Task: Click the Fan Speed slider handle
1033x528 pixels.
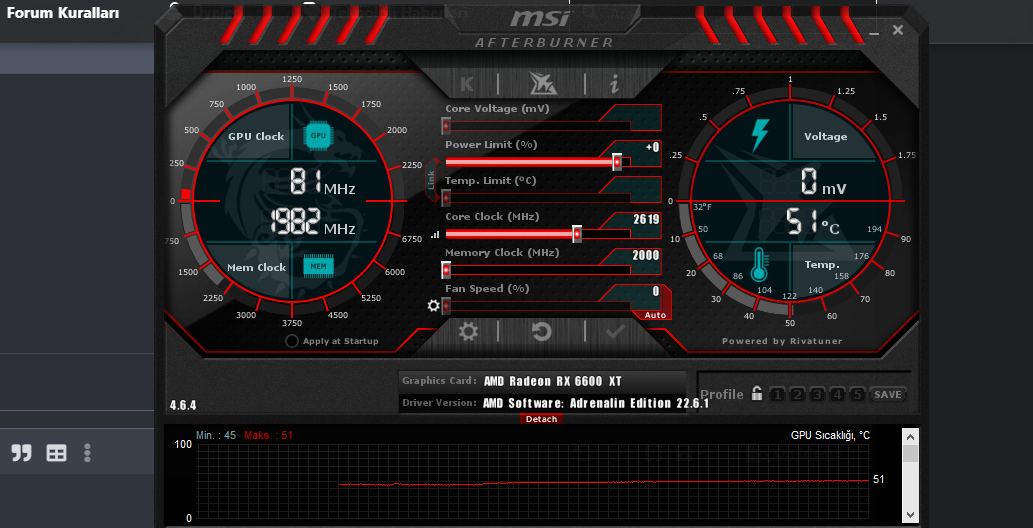Action: [x=446, y=306]
